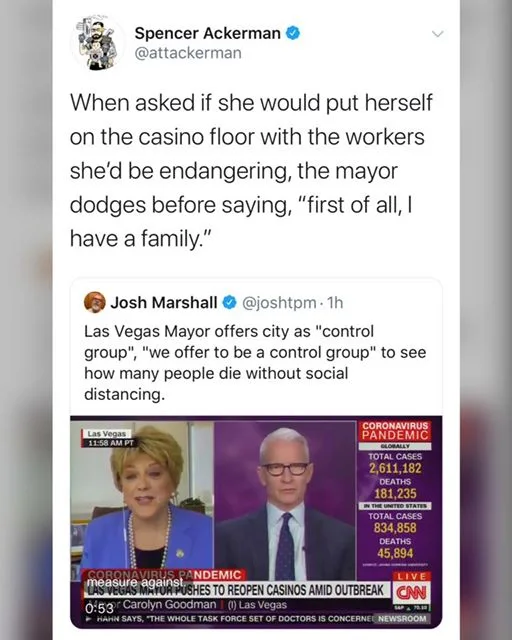Click the Las Vegas location tag
This screenshot has height=640, width=512.
click(x=107, y=434)
